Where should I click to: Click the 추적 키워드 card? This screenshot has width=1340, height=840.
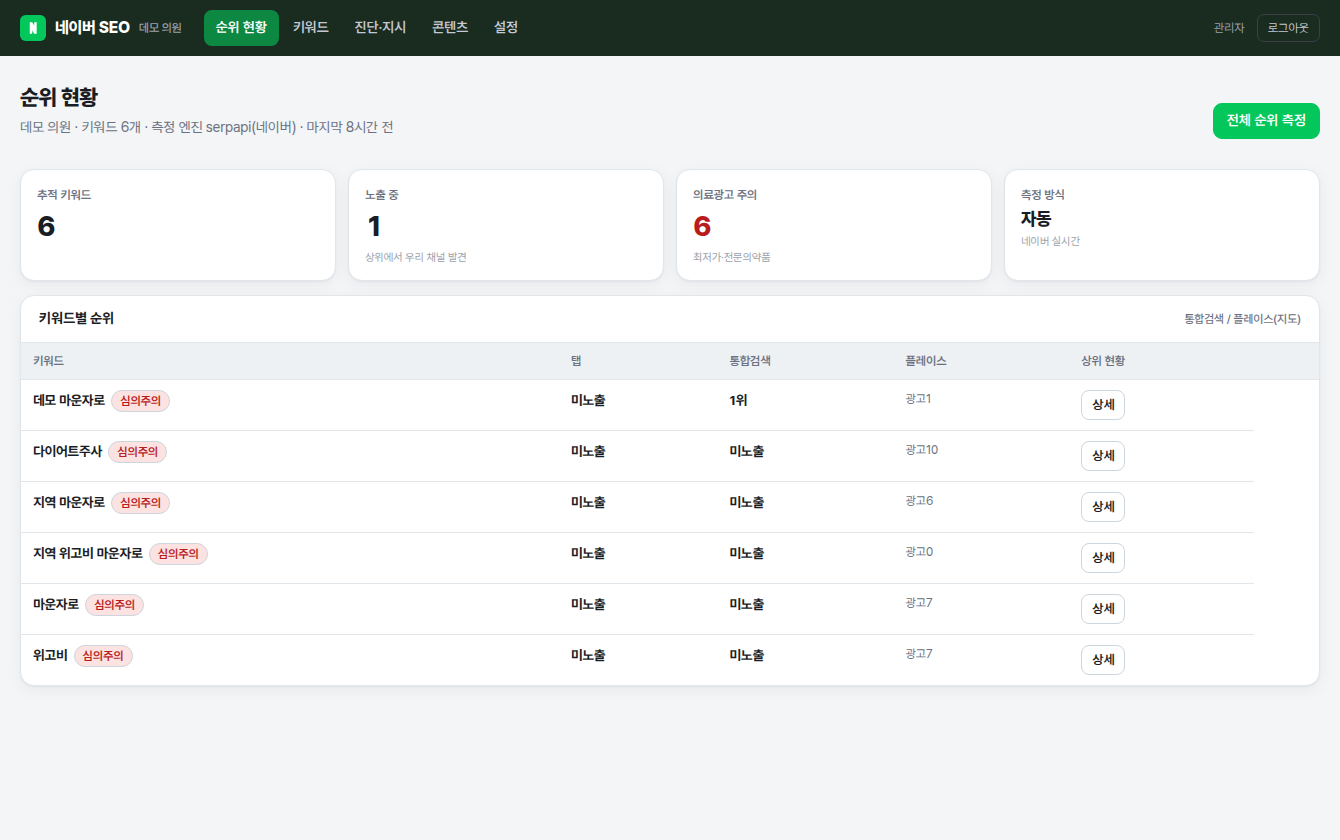coord(178,225)
